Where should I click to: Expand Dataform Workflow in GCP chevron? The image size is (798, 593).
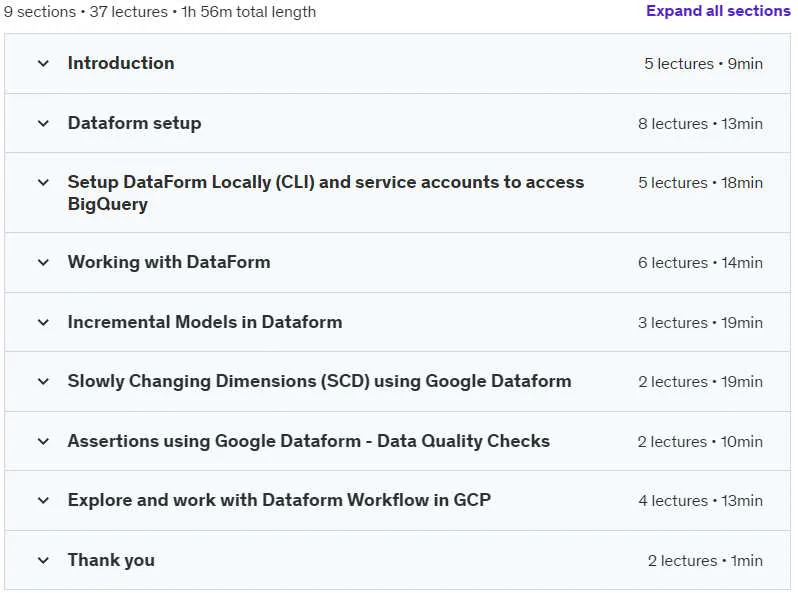point(43,500)
